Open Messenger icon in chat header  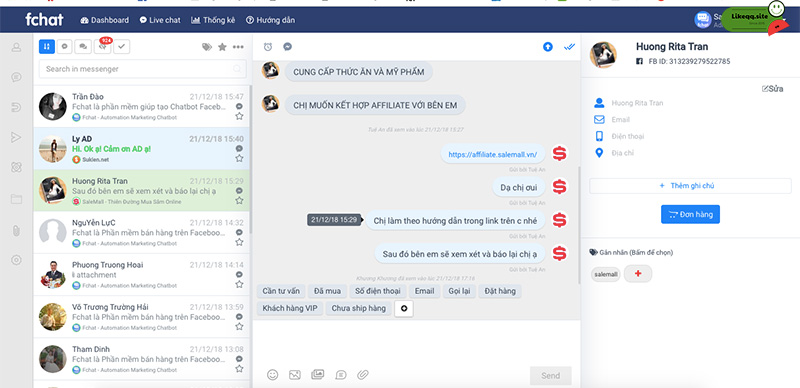(288, 47)
